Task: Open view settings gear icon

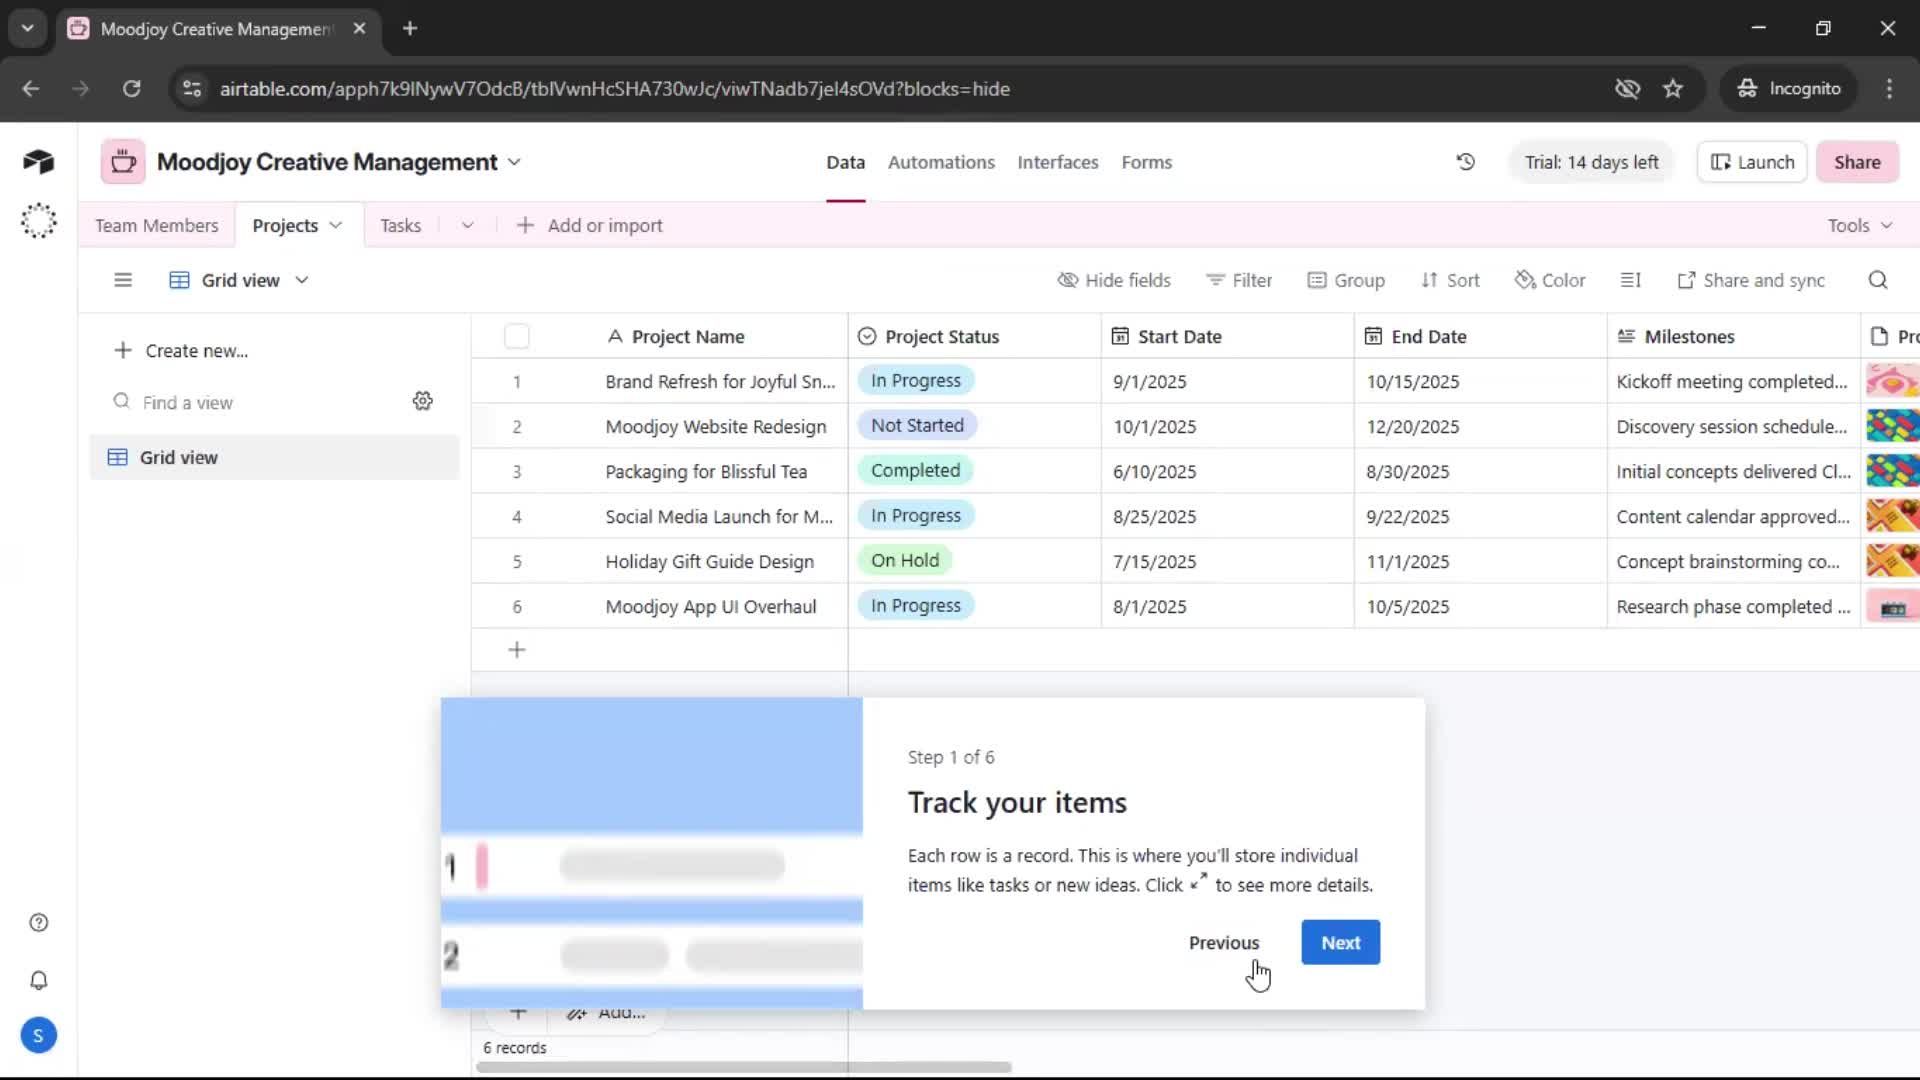Action: 422,401
